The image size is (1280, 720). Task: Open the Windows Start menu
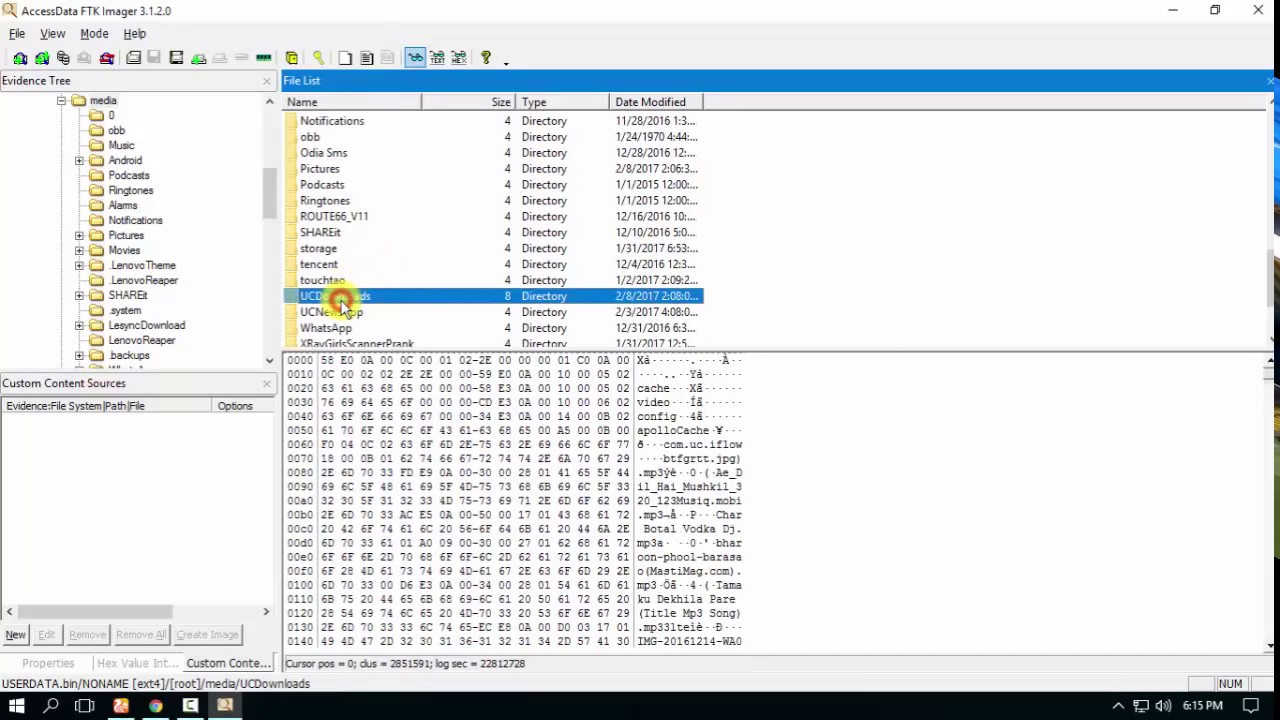pyautogui.click(x=16, y=706)
